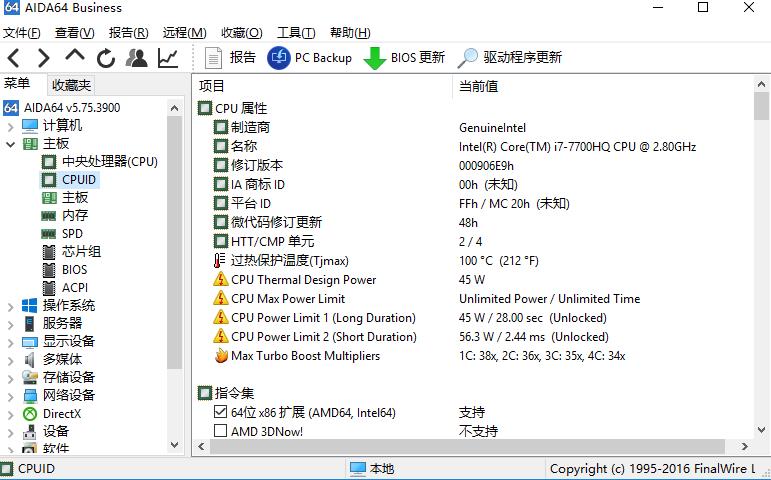Open remote user management icon
771x480 pixels.
pos(137,58)
